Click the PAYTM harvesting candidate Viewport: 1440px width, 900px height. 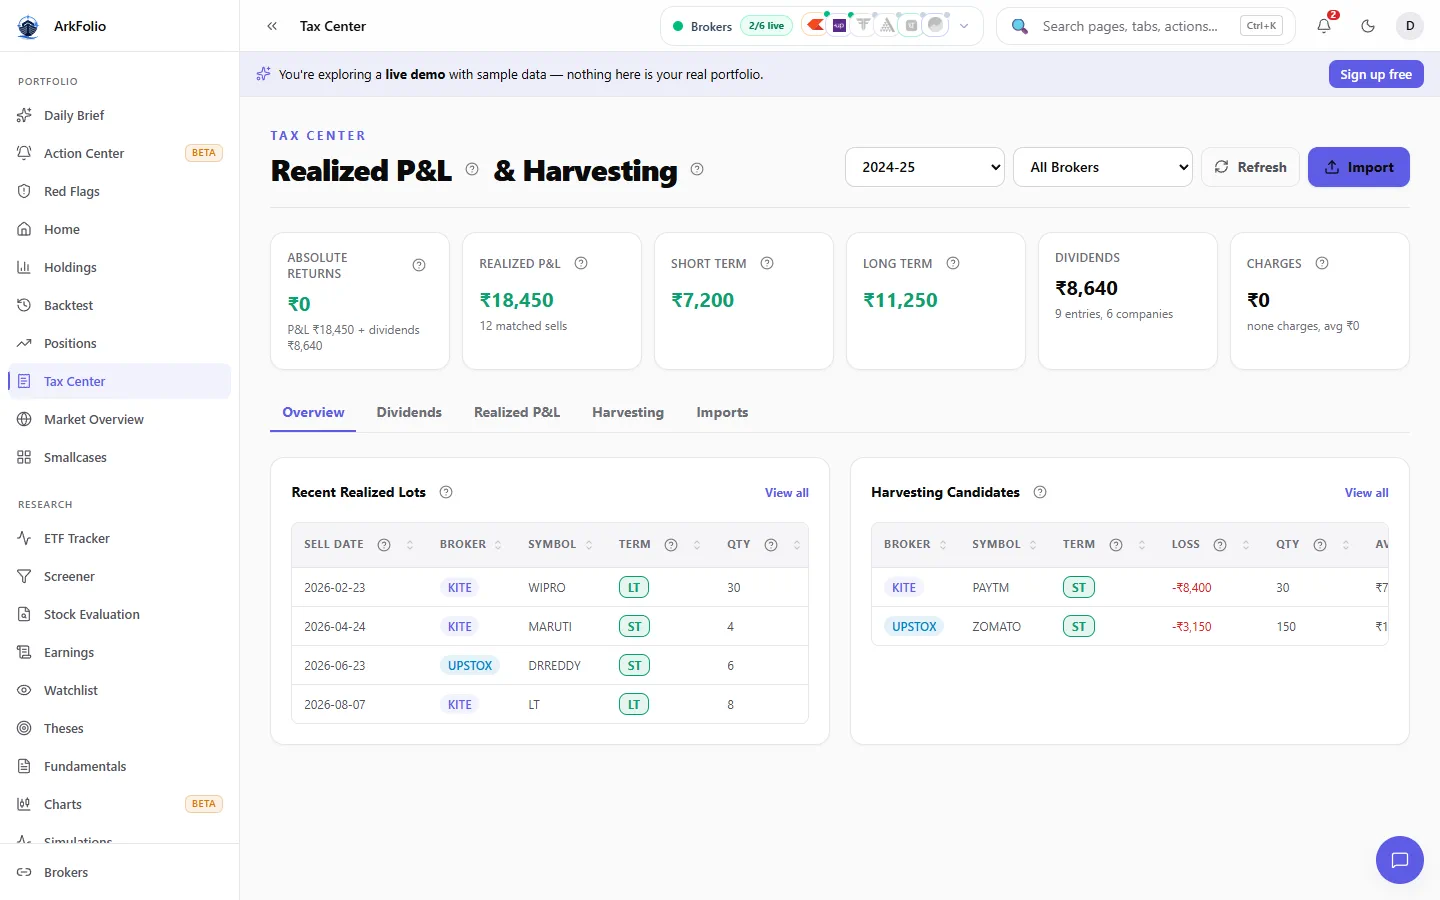click(991, 588)
